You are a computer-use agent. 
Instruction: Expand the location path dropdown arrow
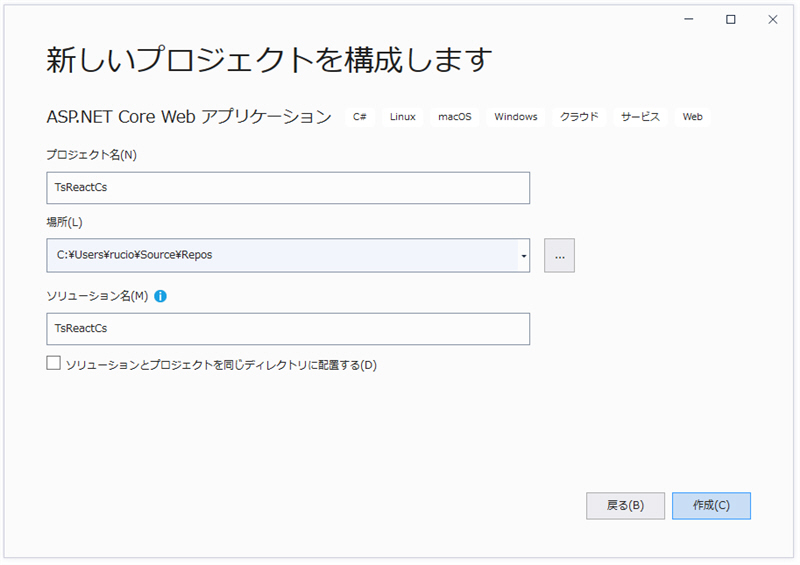524,255
